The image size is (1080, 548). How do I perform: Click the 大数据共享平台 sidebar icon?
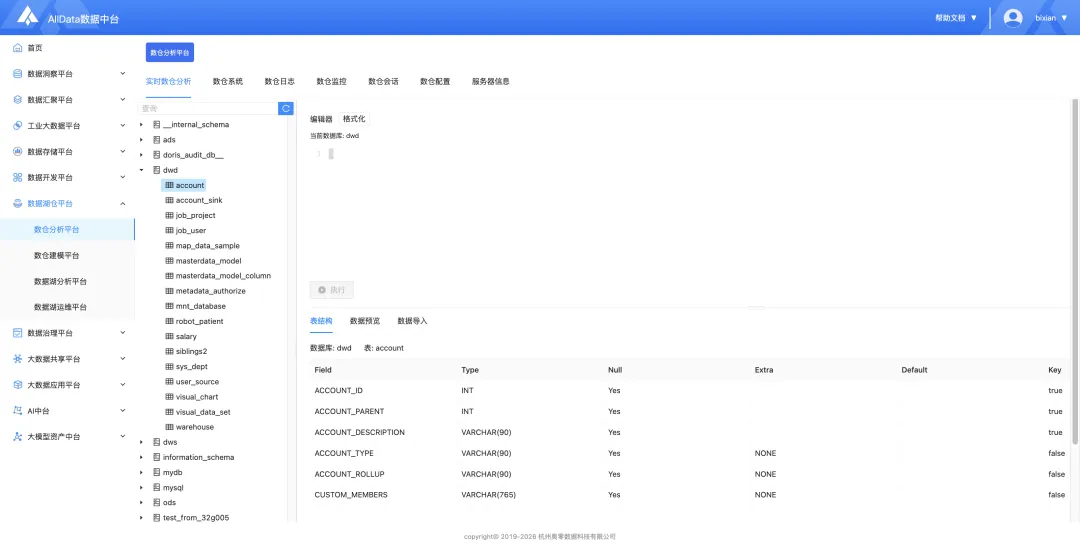[x=18, y=359]
